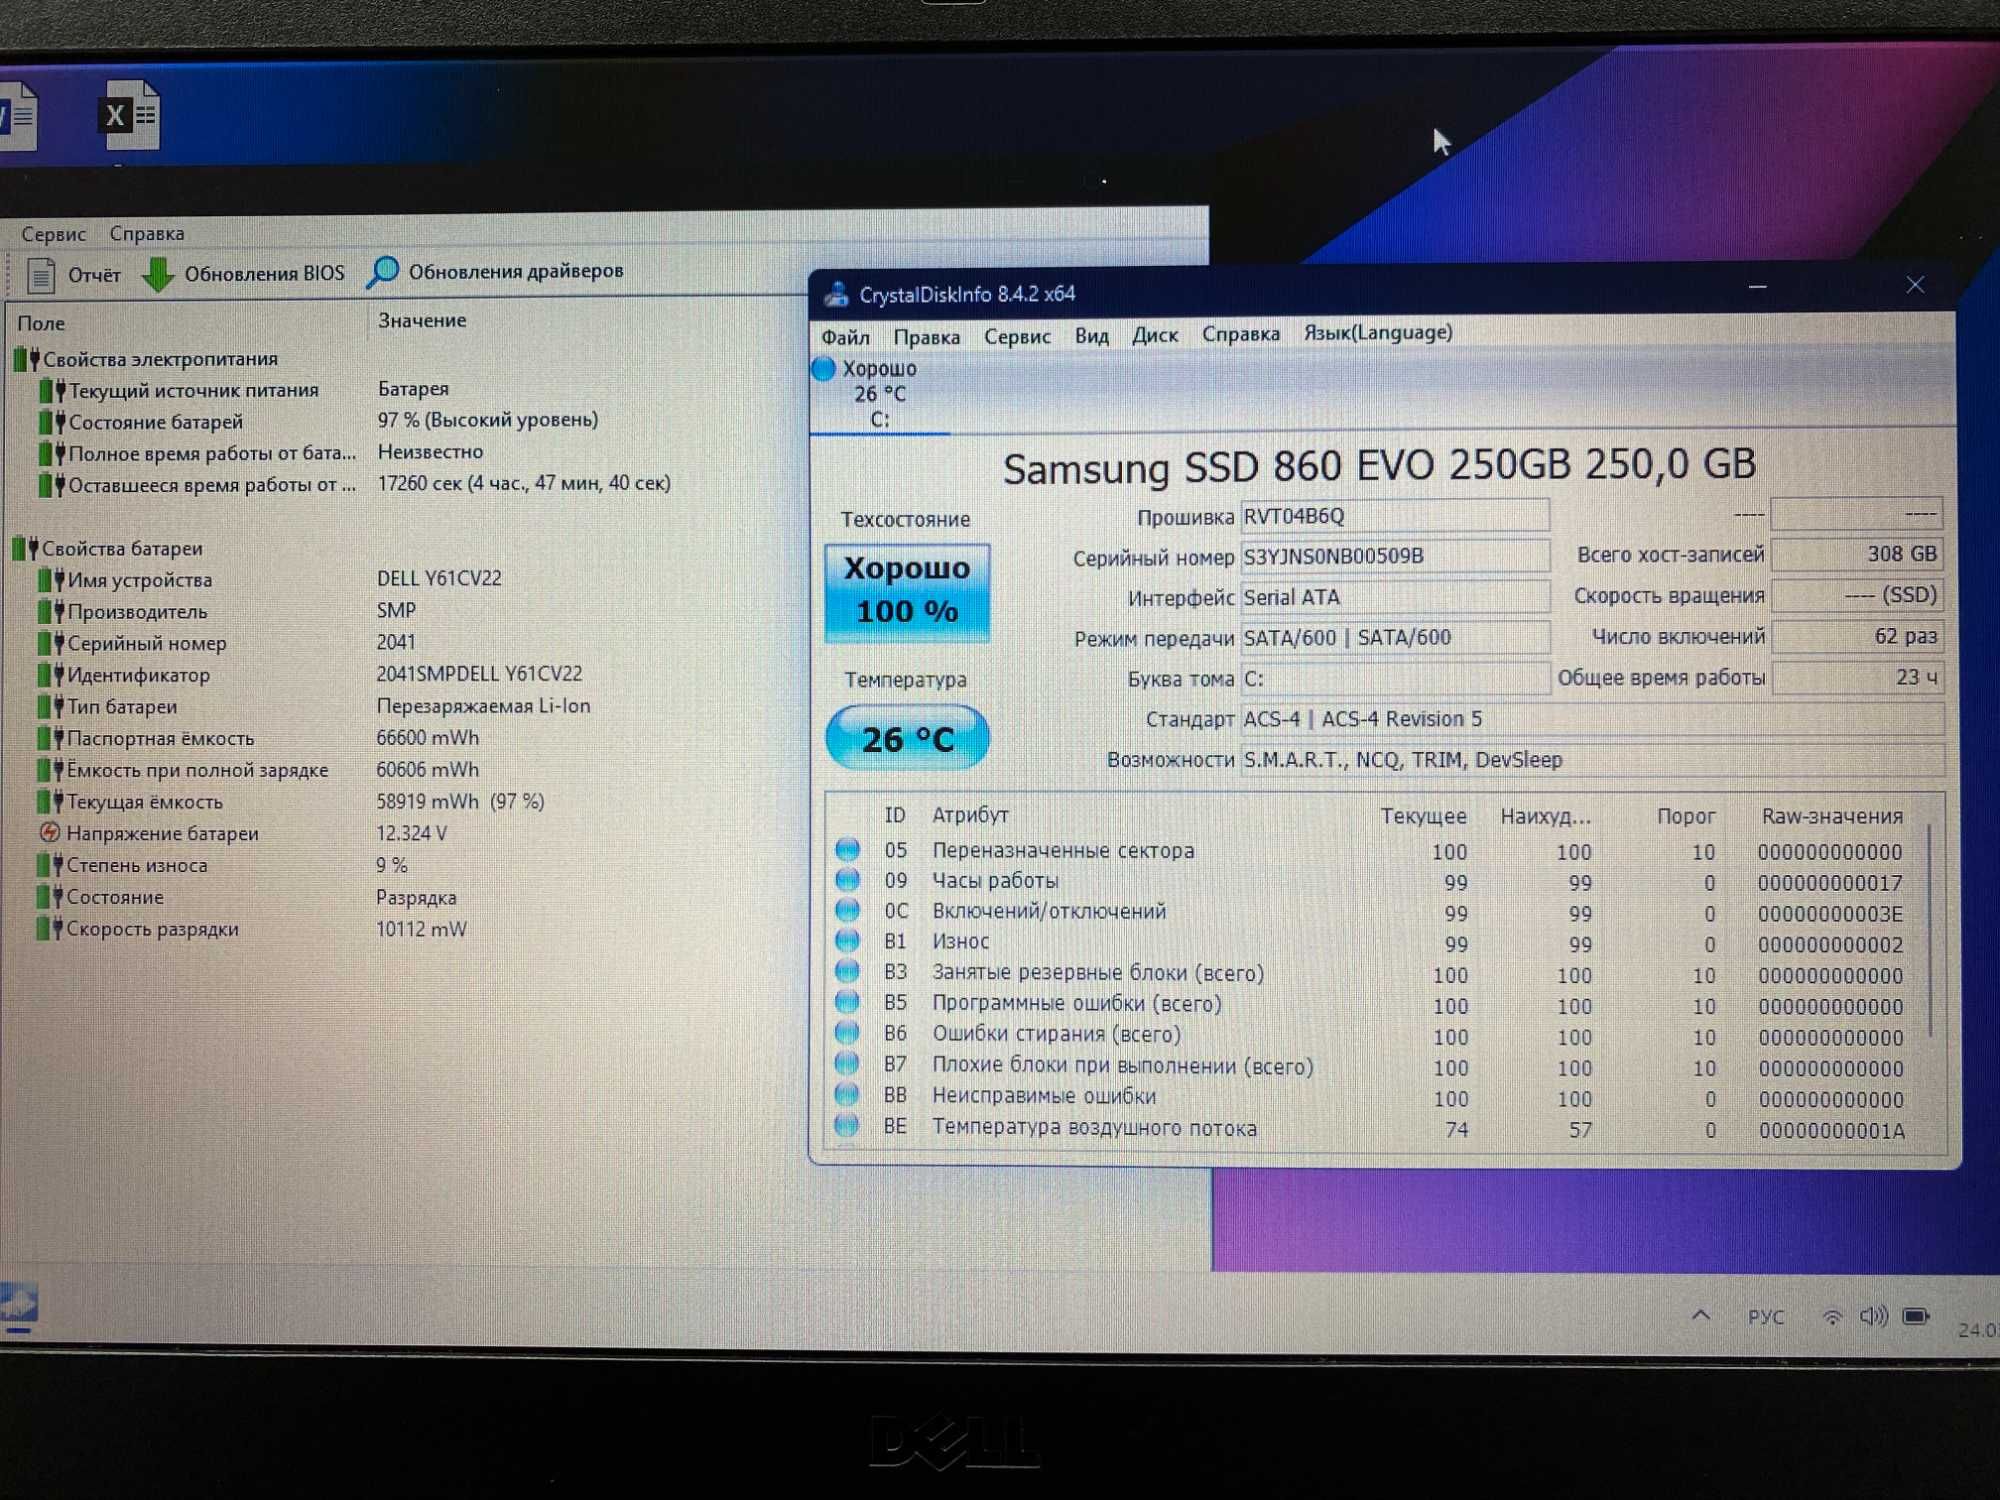Image resolution: width=2000 pixels, height=1500 pixels.
Task: Open the battery tray icon
Action: [x=1916, y=1316]
